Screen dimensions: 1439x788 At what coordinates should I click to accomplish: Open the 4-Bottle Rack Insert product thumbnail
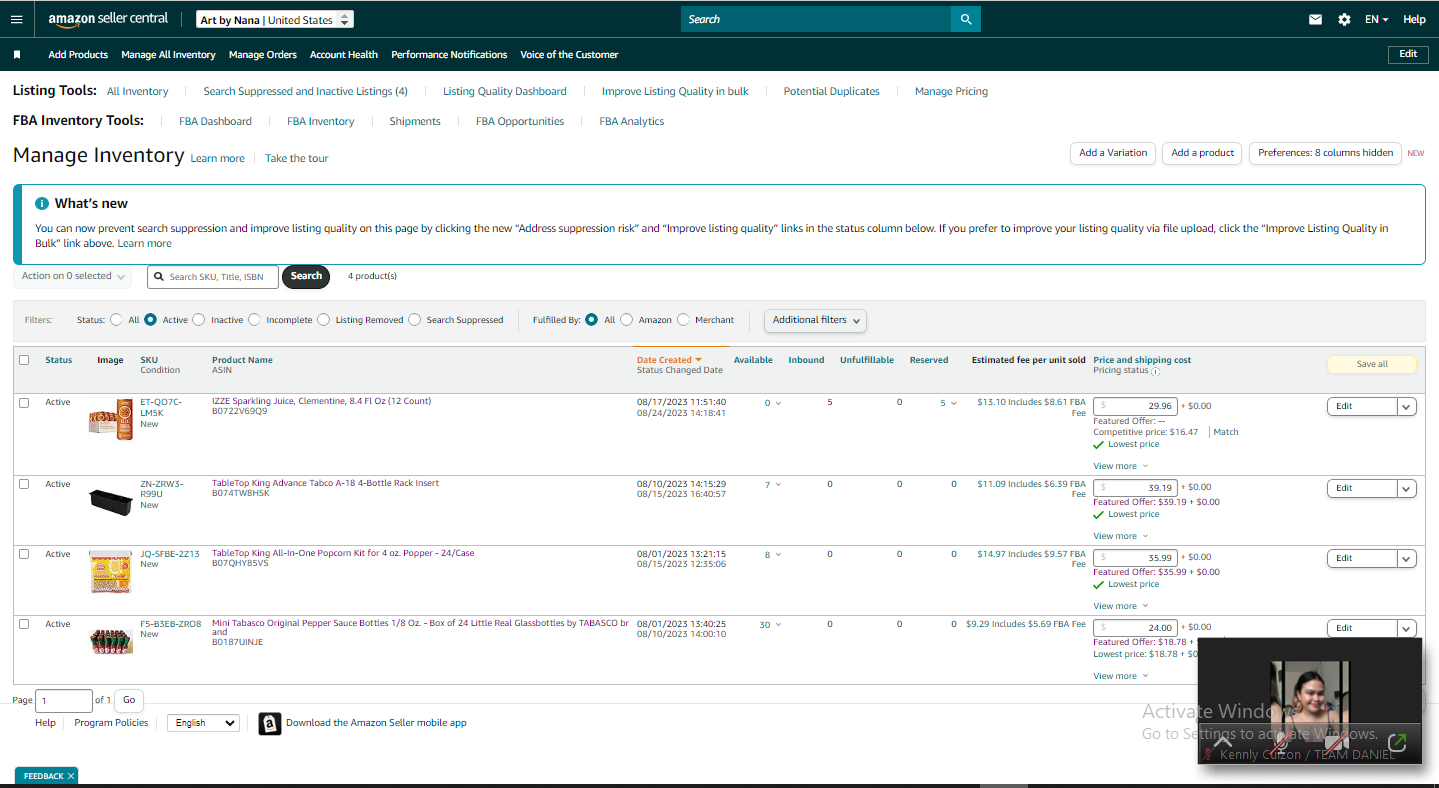click(x=110, y=500)
